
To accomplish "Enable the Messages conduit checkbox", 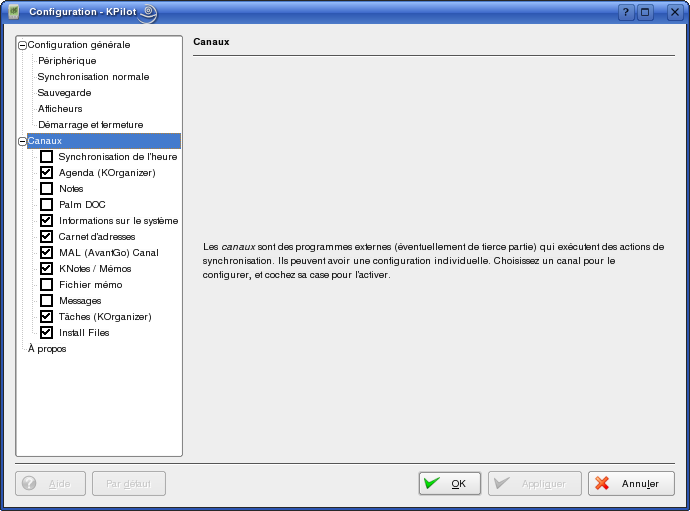I will 46,301.
